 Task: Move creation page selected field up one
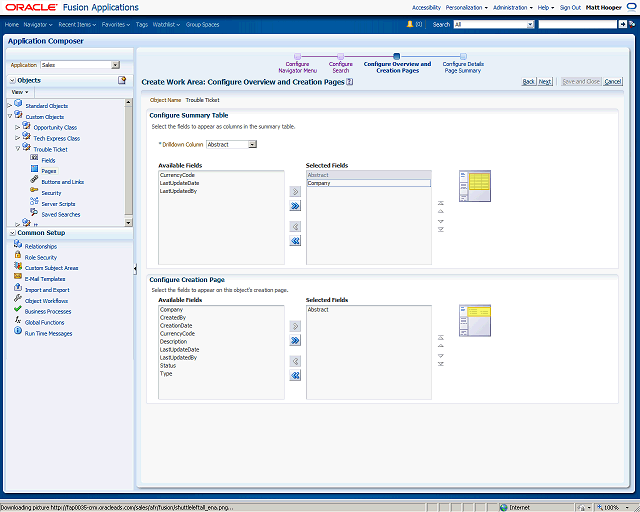tap(441, 346)
